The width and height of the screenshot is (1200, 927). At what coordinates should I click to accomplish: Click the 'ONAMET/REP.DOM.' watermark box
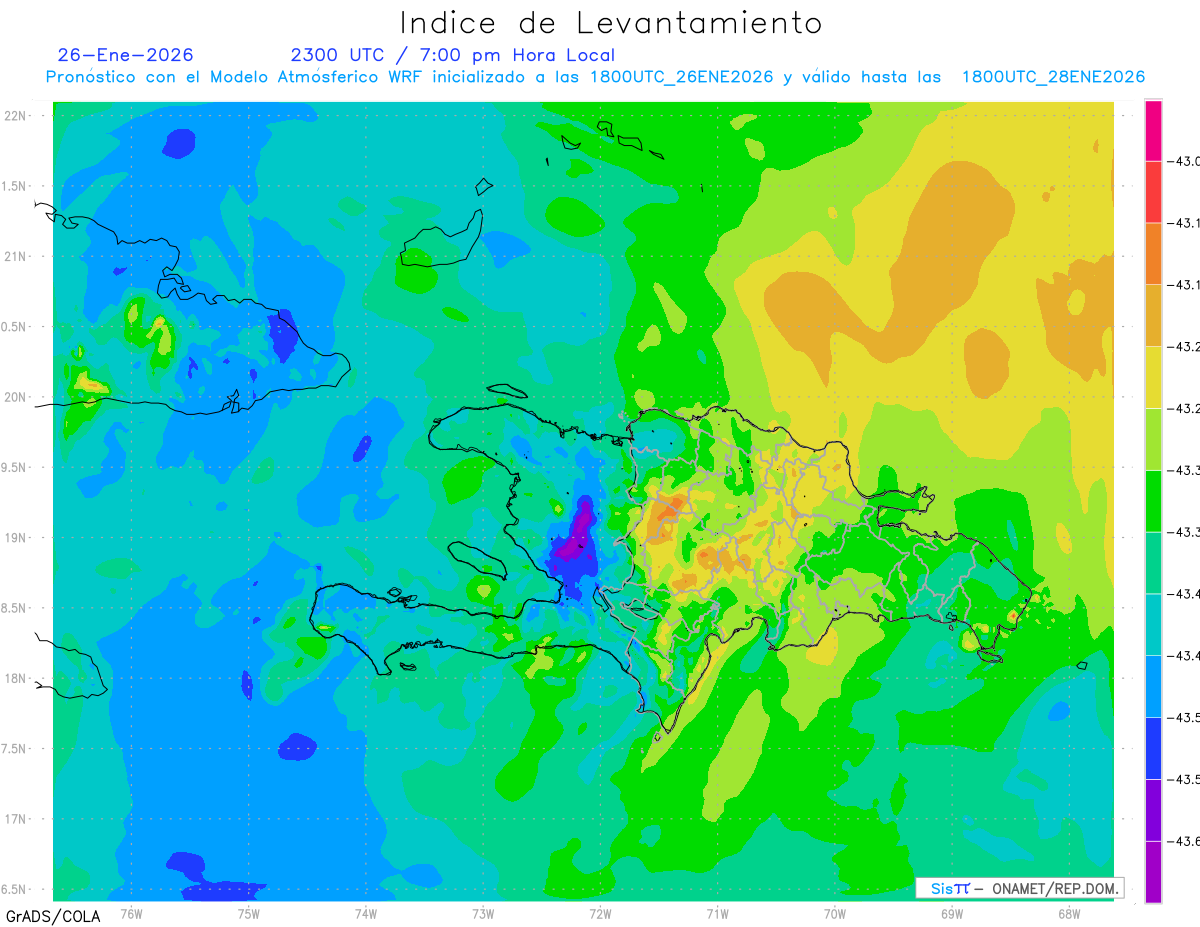(x=1019, y=888)
